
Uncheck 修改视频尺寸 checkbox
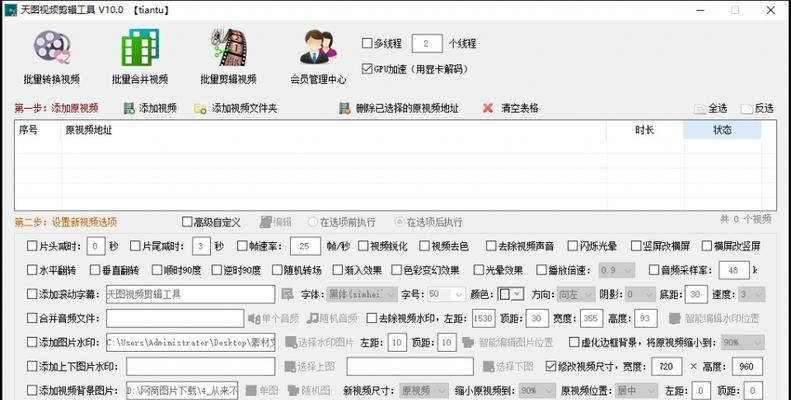pos(551,367)
